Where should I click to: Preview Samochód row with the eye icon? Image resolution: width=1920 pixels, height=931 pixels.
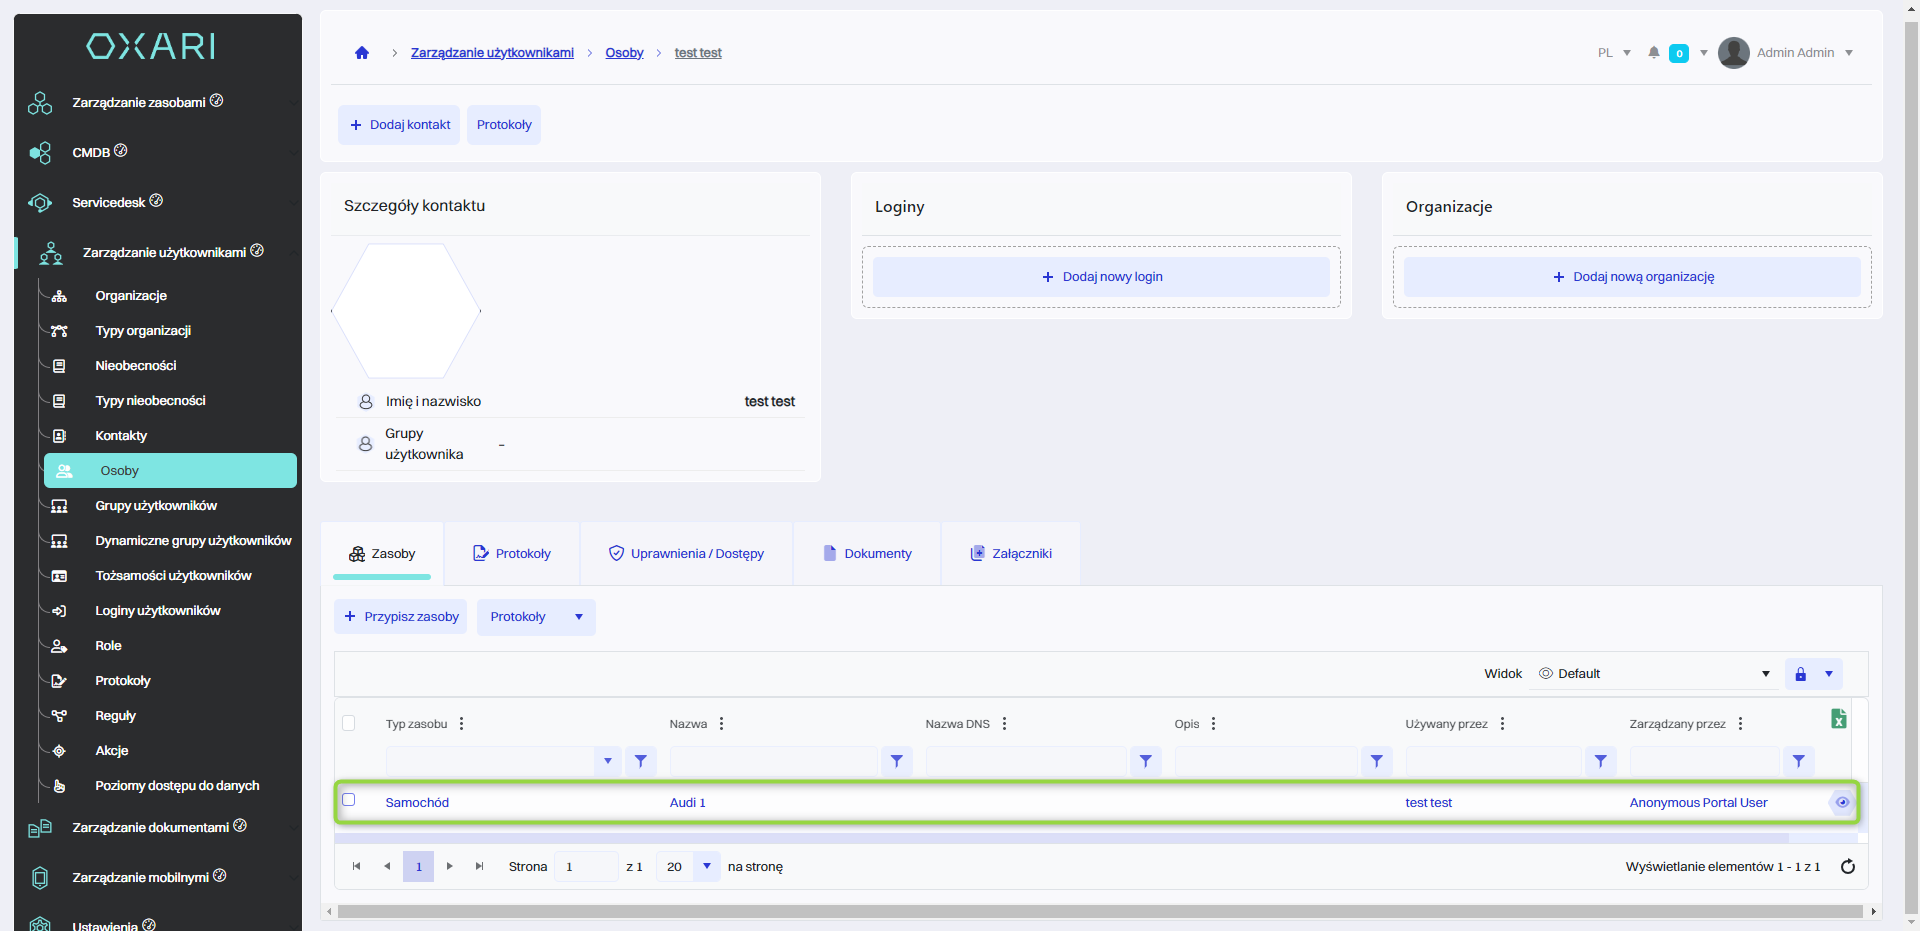[x=1842, y=803]
